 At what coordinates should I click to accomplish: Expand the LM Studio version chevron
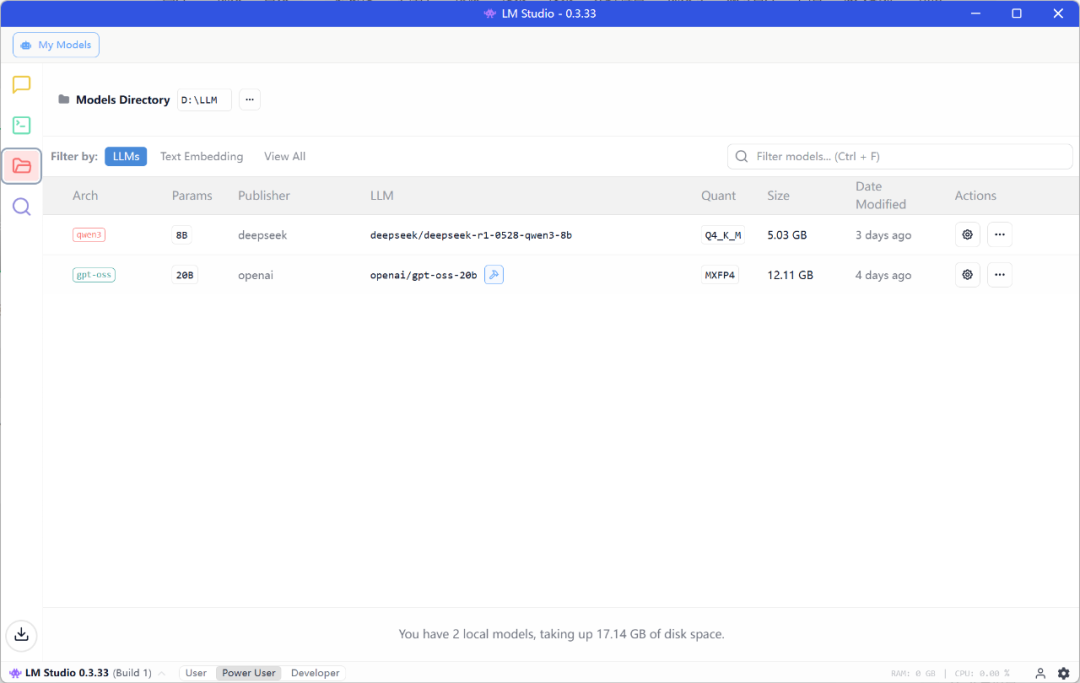[162, 673]
